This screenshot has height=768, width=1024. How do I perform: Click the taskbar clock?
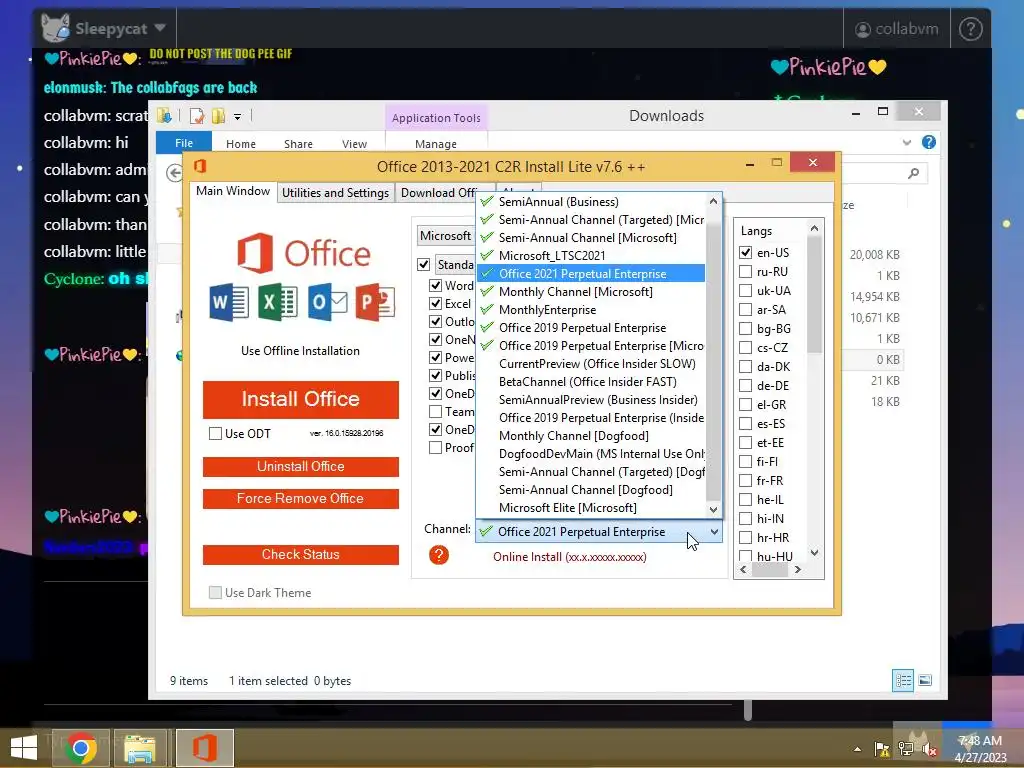pos(980,749)
